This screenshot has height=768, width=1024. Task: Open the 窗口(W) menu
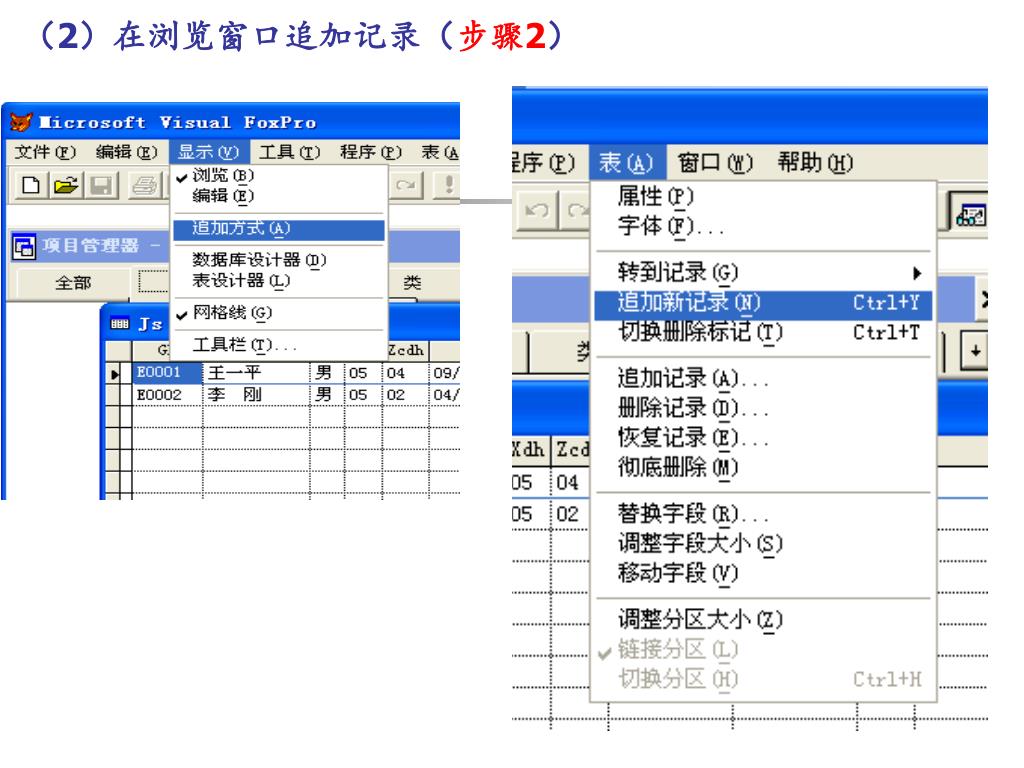(x=715, y=163)
